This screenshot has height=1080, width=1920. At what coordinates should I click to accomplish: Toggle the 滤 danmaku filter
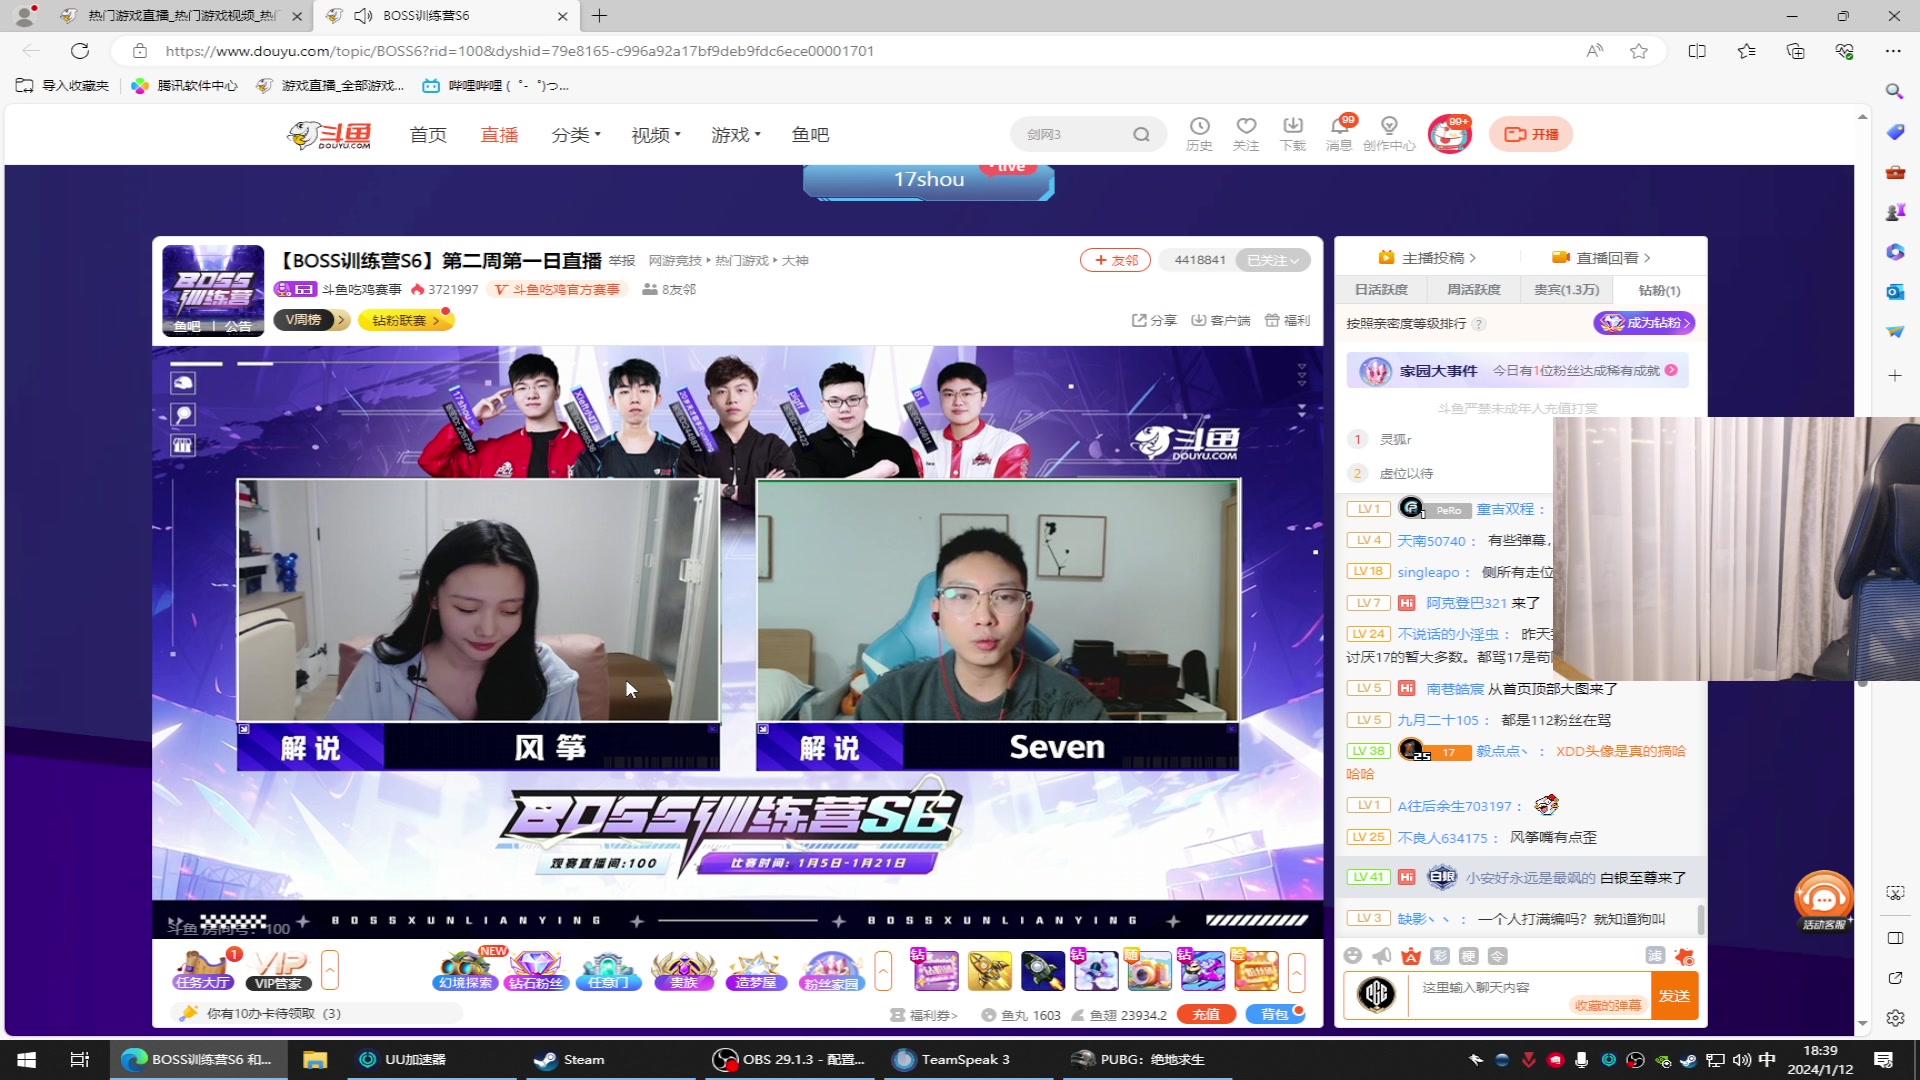[1655, 956]
